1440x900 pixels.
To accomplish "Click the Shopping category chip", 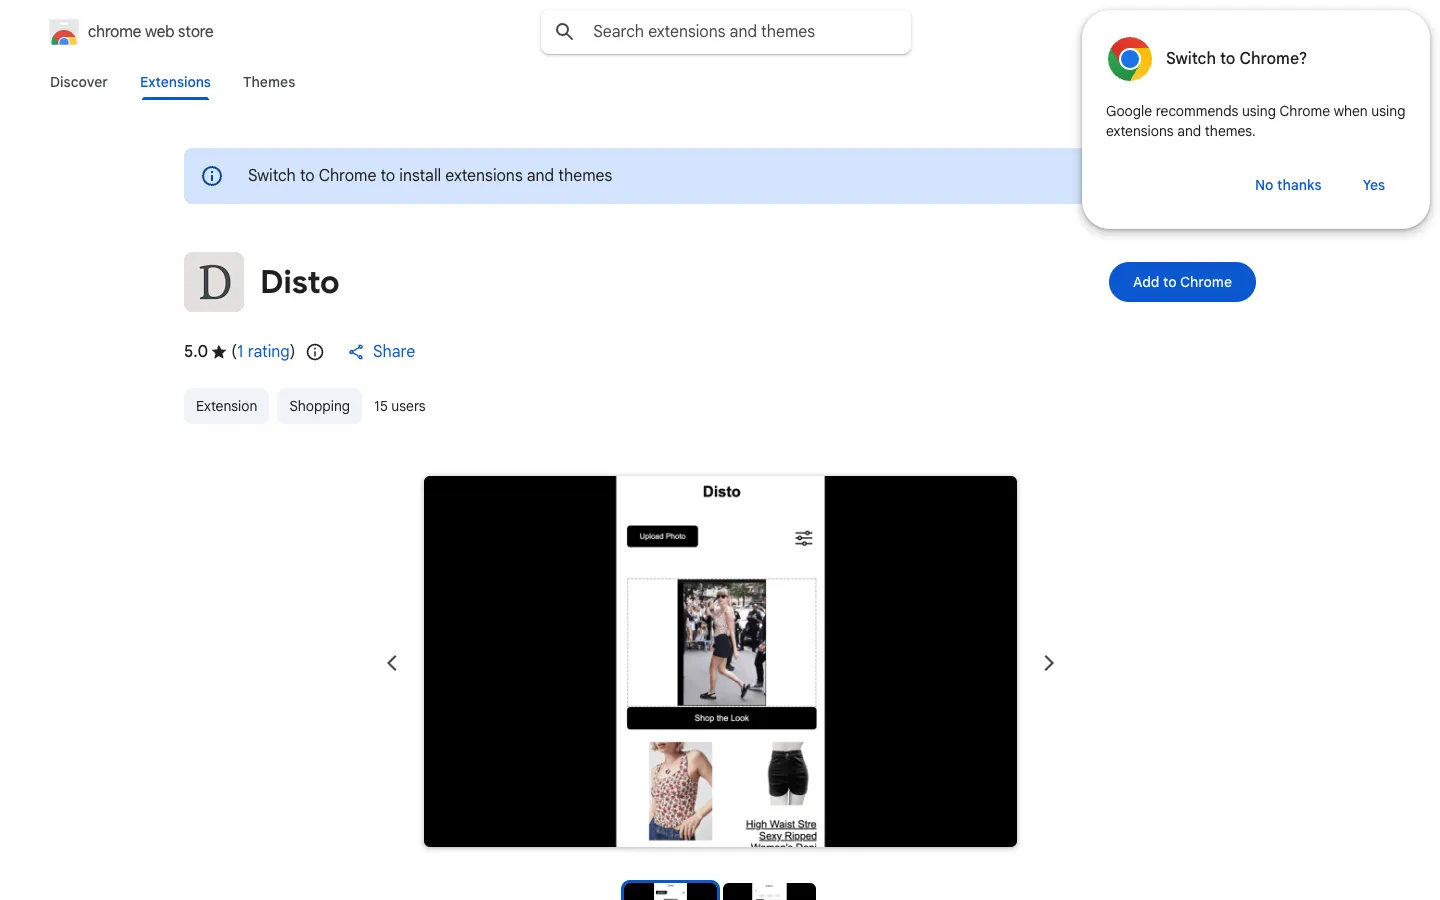I will 319,406.
